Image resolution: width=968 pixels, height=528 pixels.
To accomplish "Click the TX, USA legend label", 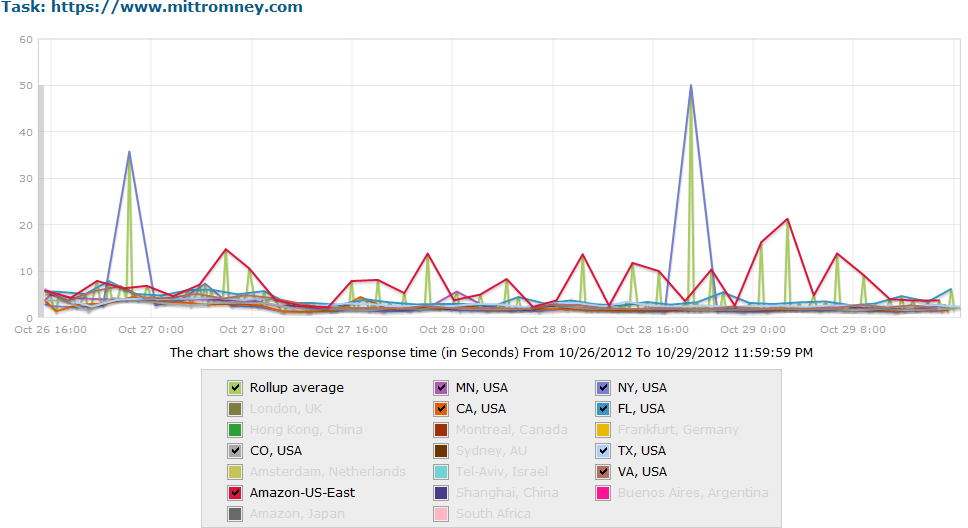I will (x=641, y=451).
